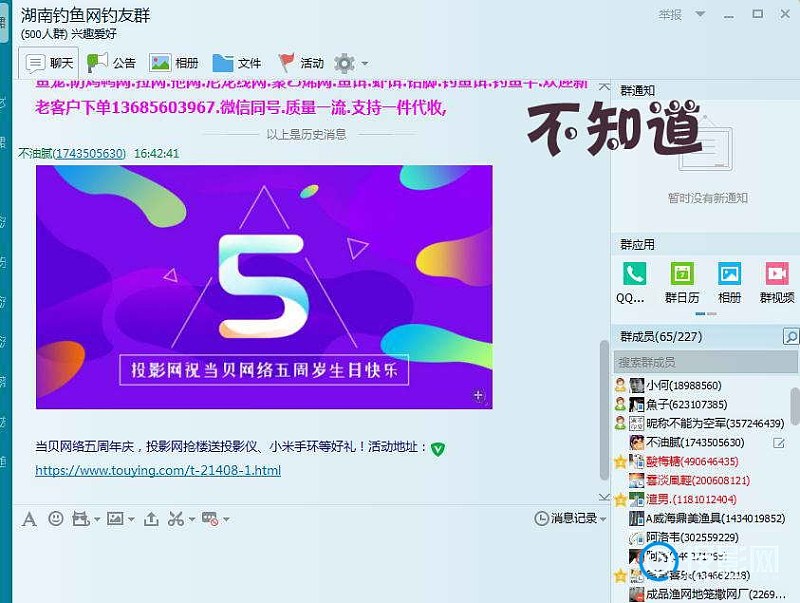Collapse chat with top arrow near 群通知
The width and height of the screenshot is (800, 603).
604,86
